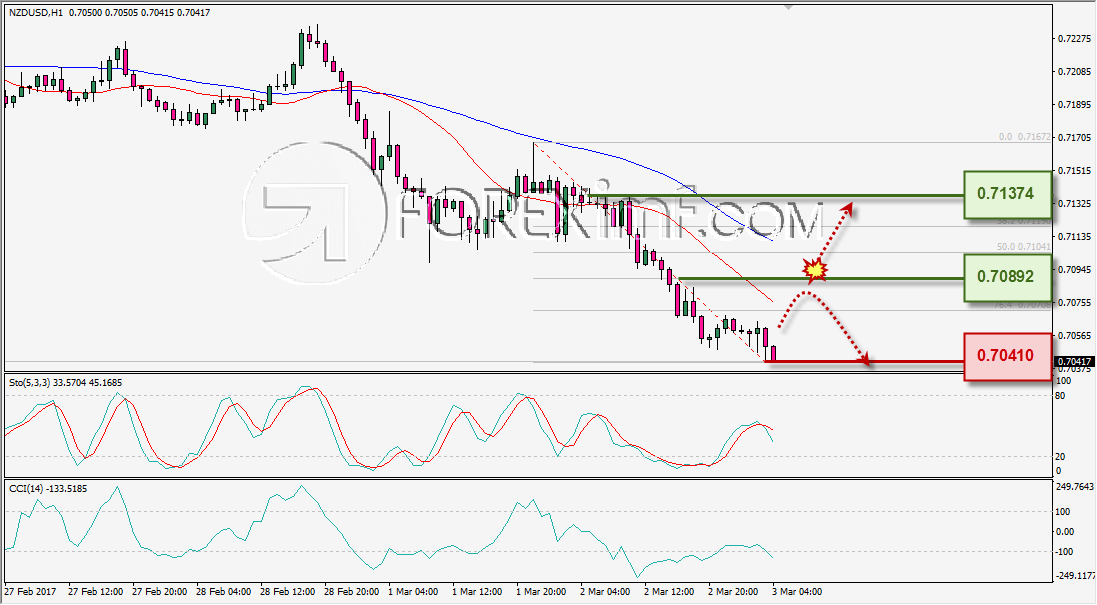Screen dimensions: 1097x605
Task: Click the Sto(5,3,3) indicator label
Action: tap(65, 383)
